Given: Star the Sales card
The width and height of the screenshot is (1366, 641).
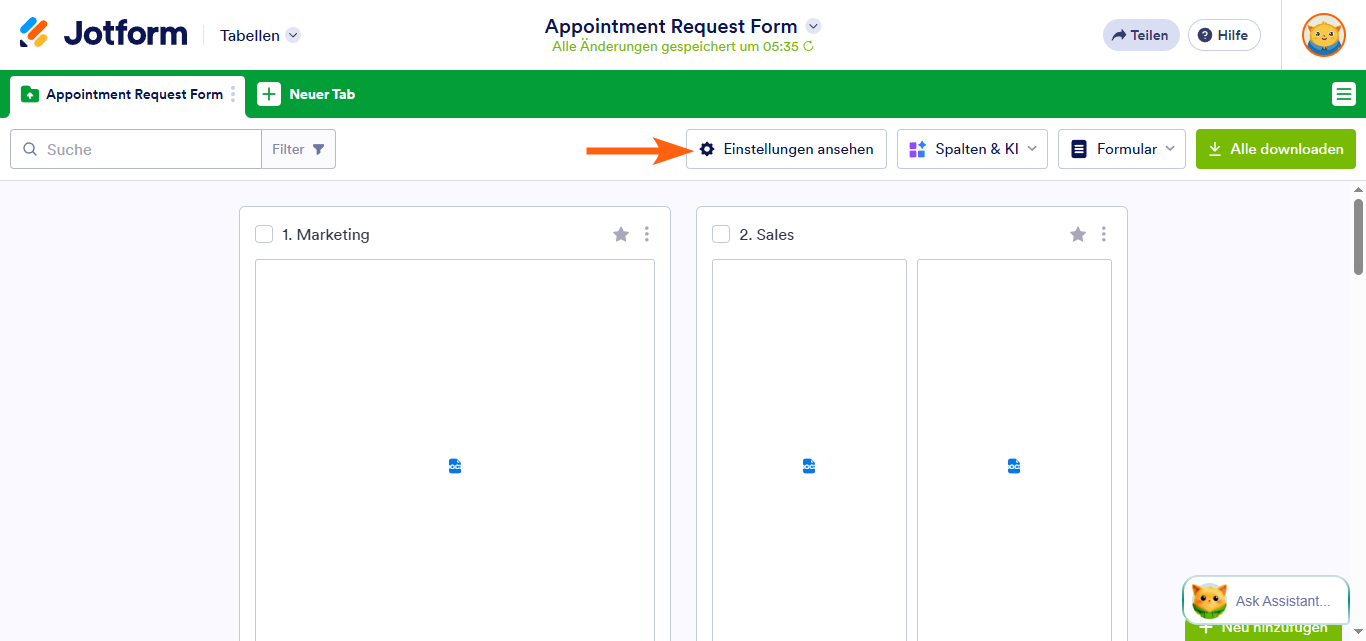Looking at the screenshot, I should coord(1078,234).
